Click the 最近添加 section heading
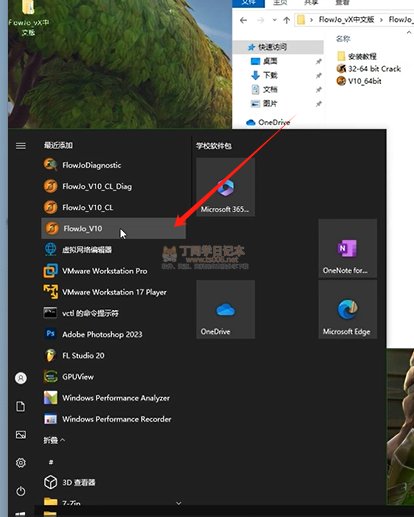 (x=58, y=145)
